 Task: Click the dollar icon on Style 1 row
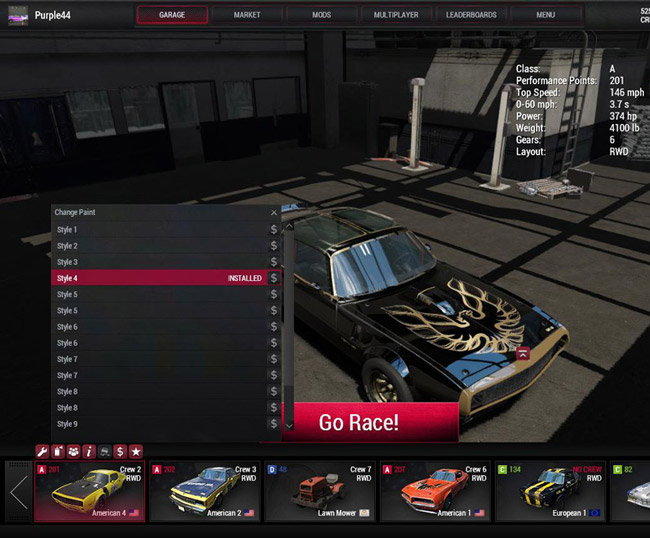[274, 230]
